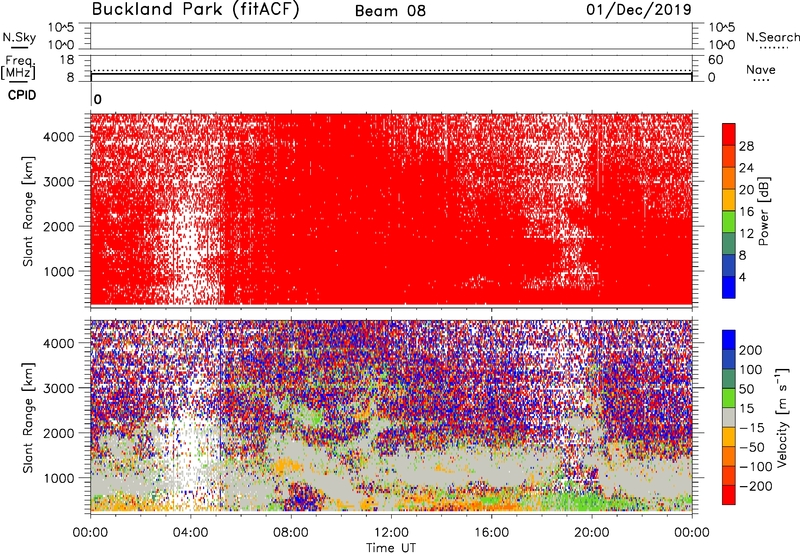The height and width of the screenshot is (554, 800).
Task: Click the 60 tick on Nave axis
Action: click(716, 60)
